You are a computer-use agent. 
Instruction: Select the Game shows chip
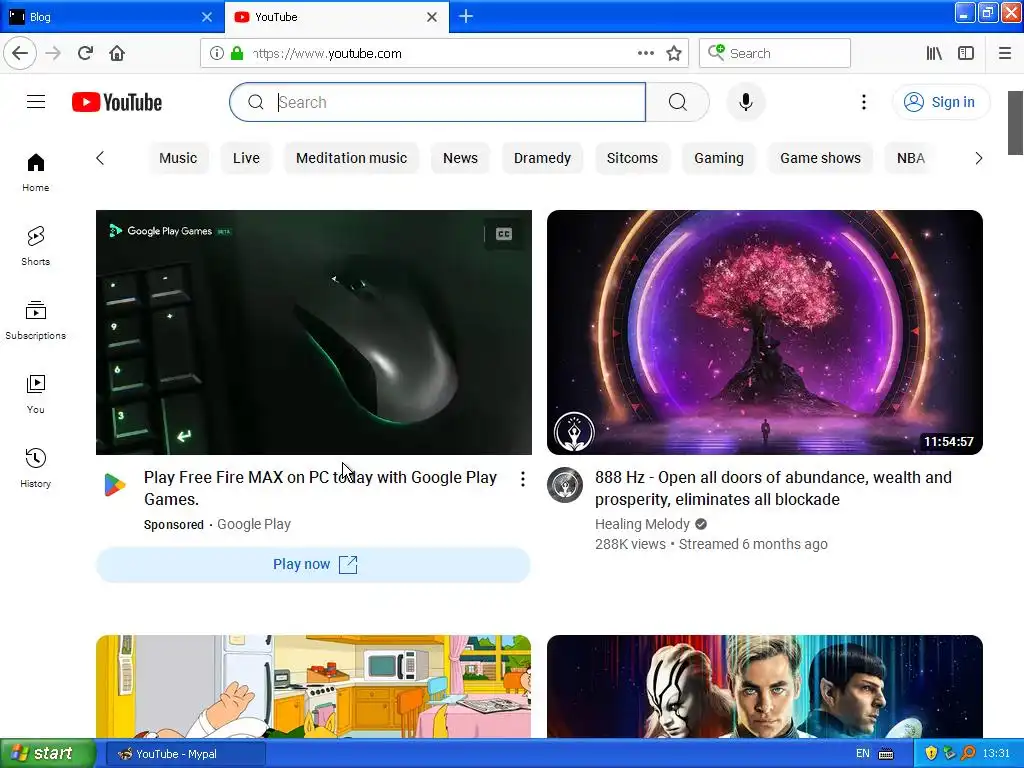coord(820,158)
